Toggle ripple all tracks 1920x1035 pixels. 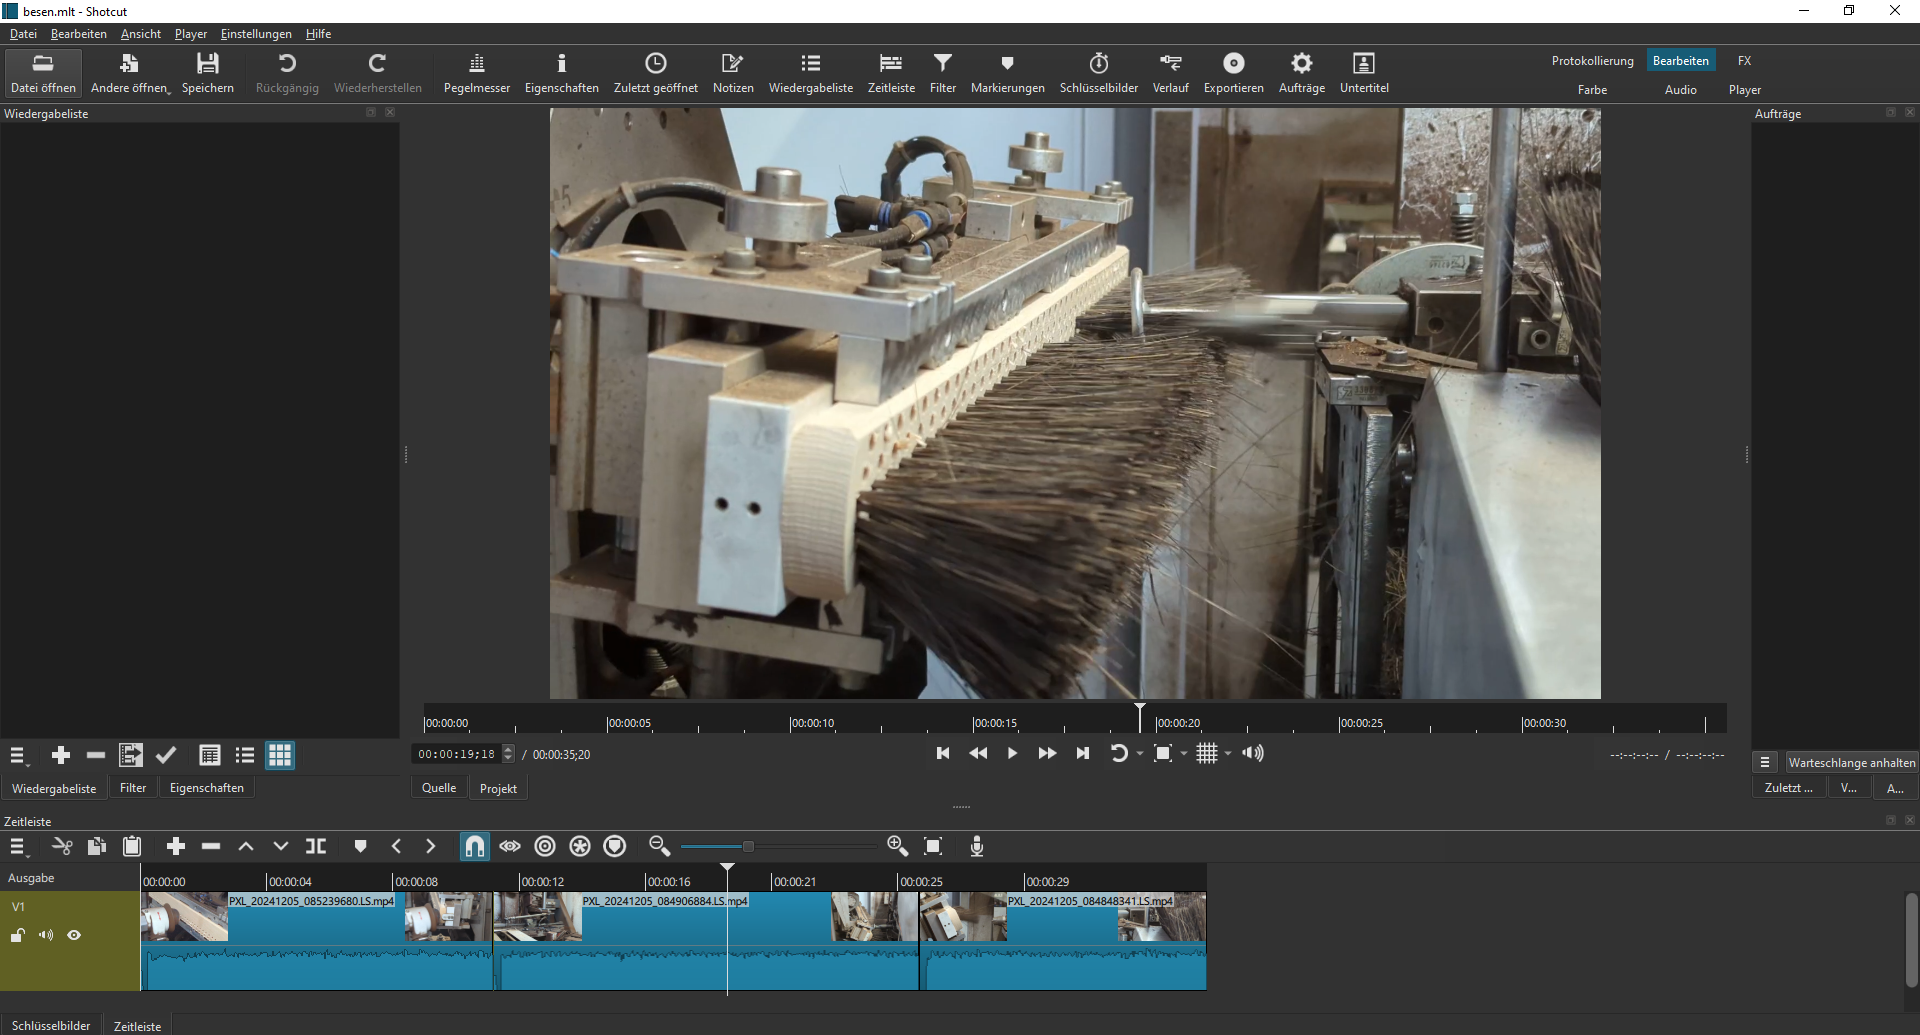point(580,847)
